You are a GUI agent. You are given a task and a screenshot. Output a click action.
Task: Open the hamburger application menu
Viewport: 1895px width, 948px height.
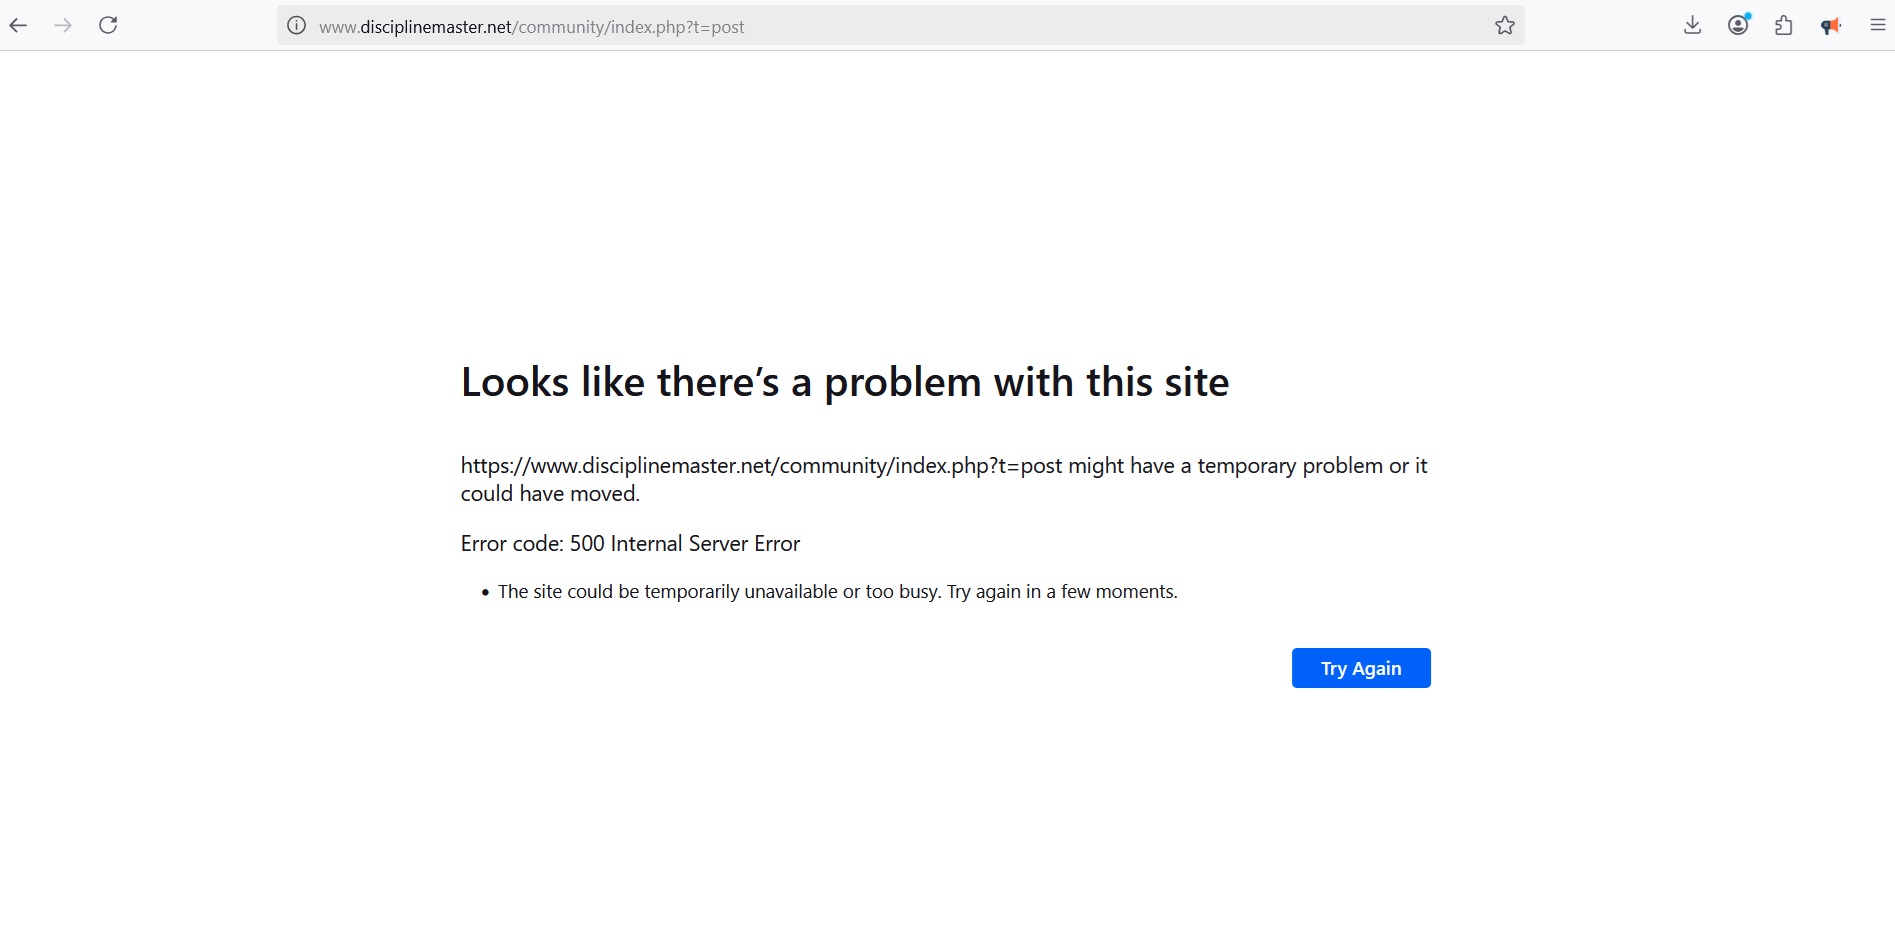click(1877, 26)
